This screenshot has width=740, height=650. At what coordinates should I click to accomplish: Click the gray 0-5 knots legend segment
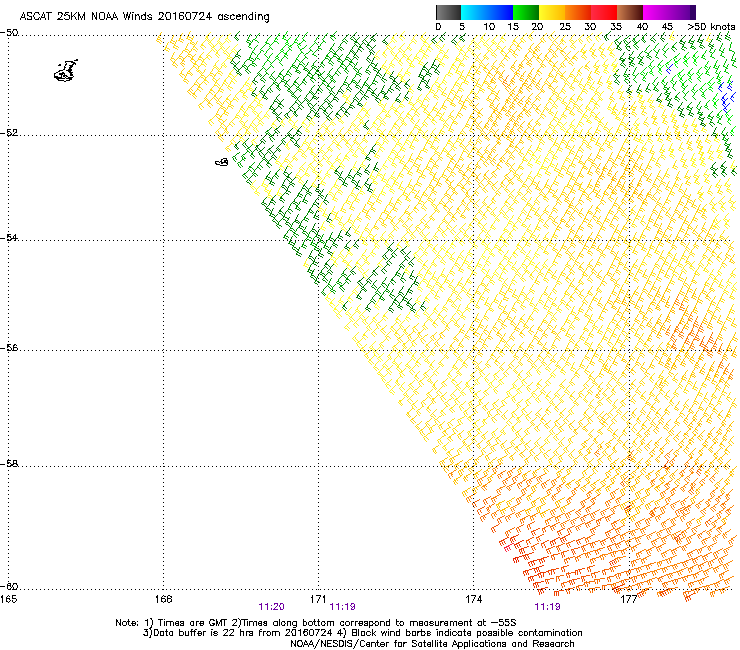(448, 12)
